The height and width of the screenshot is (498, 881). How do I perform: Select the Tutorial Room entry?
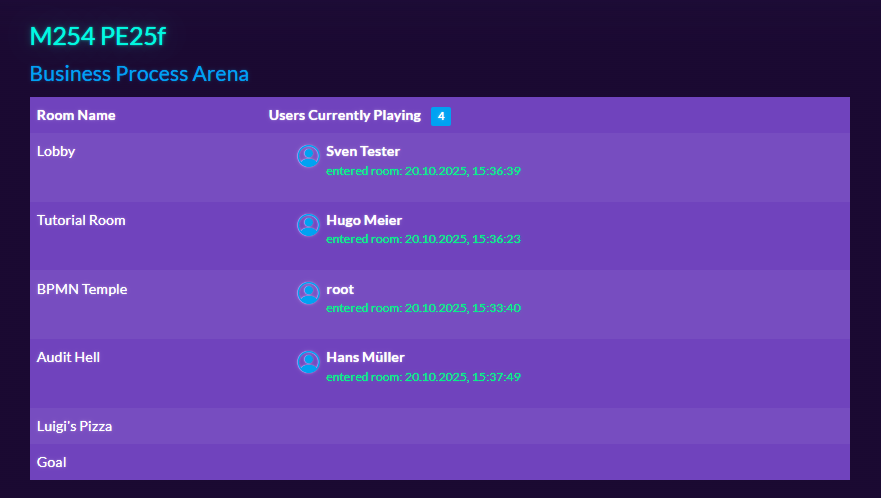(81, 220)
